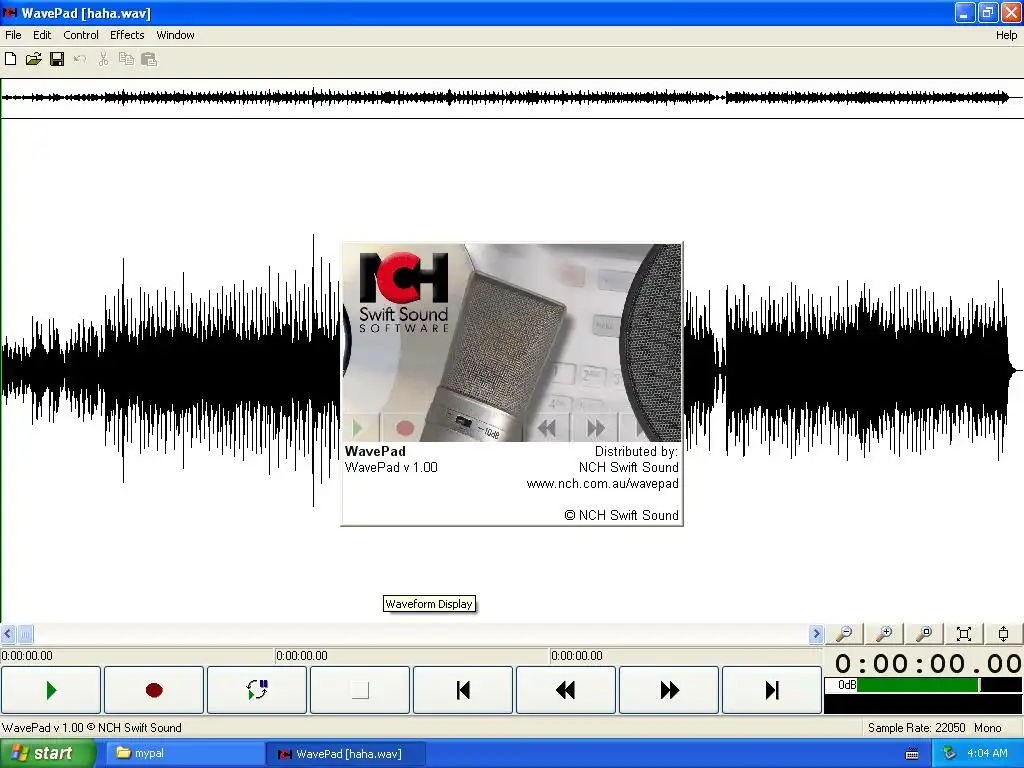Click the overview waveform strip at top
1024x768 pixels.
coord(512,98)
